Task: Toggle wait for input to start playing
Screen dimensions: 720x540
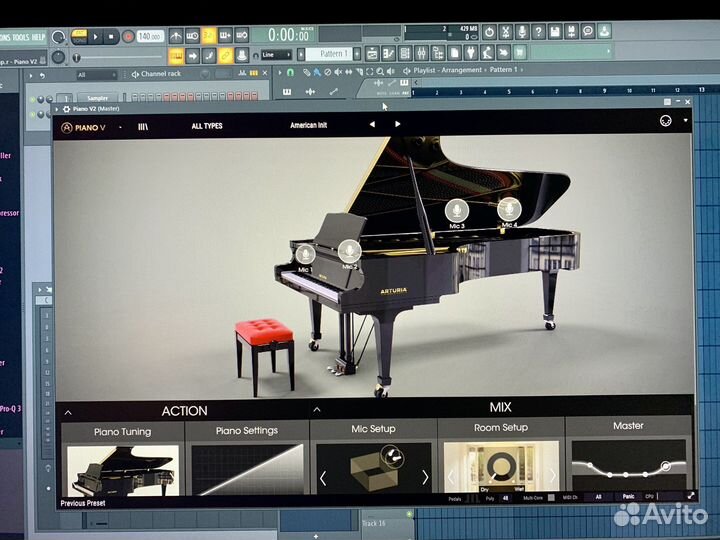Action: click(192, 35)
